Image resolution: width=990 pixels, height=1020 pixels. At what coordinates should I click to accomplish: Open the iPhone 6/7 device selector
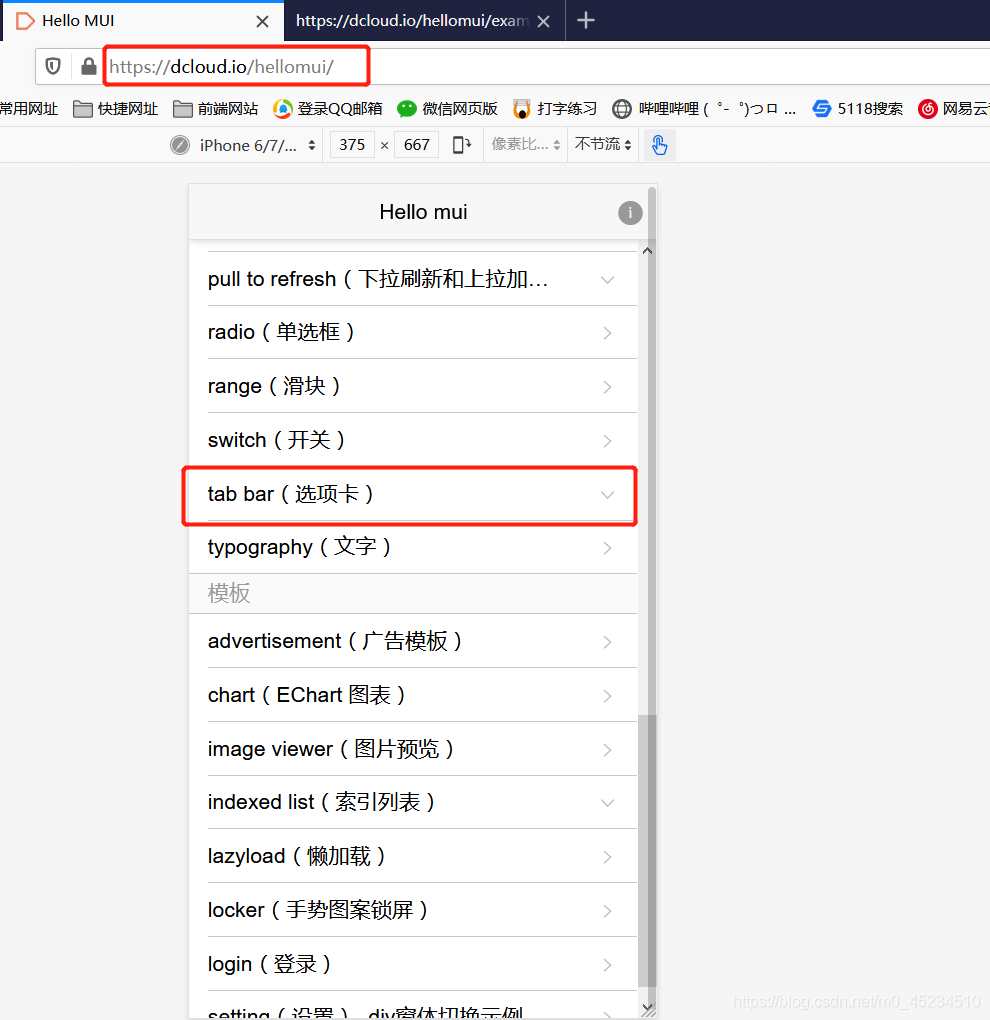[x=256, y=145]
